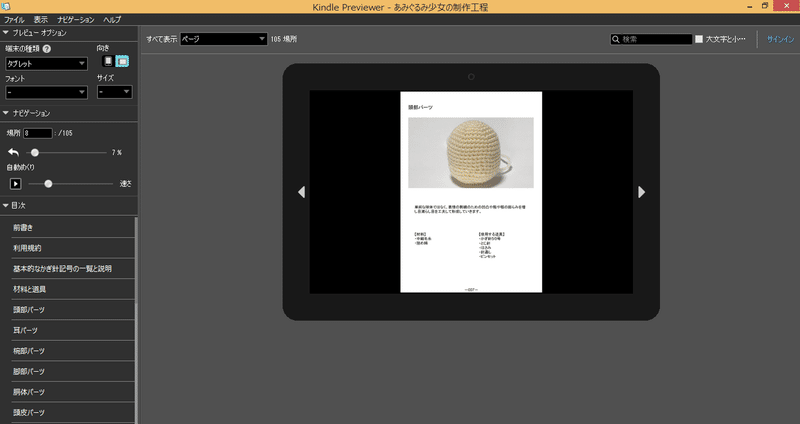This screenshot has height=424, width=800.
Task: Click the 頭部パーツ heading on the previewed page
Action: (x=420, y=108)
